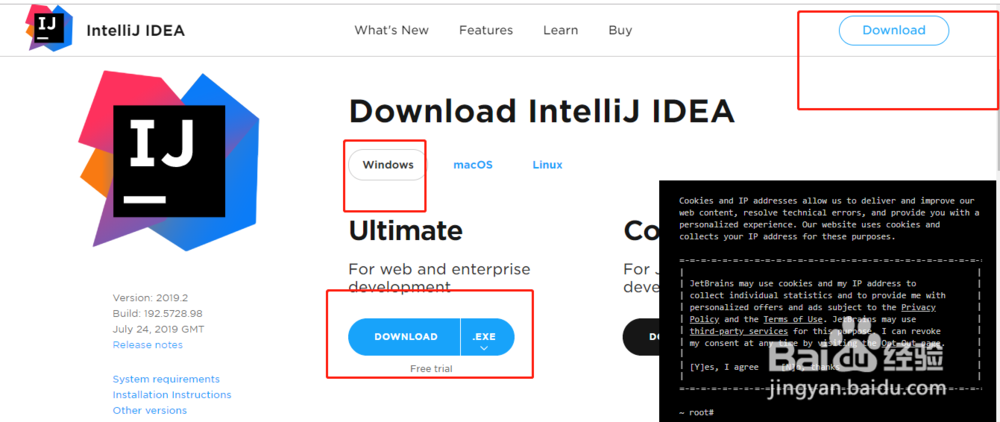Click the black Community download button
The height and width of the screenshot is (422, 1000).
[x=641, y=337]
